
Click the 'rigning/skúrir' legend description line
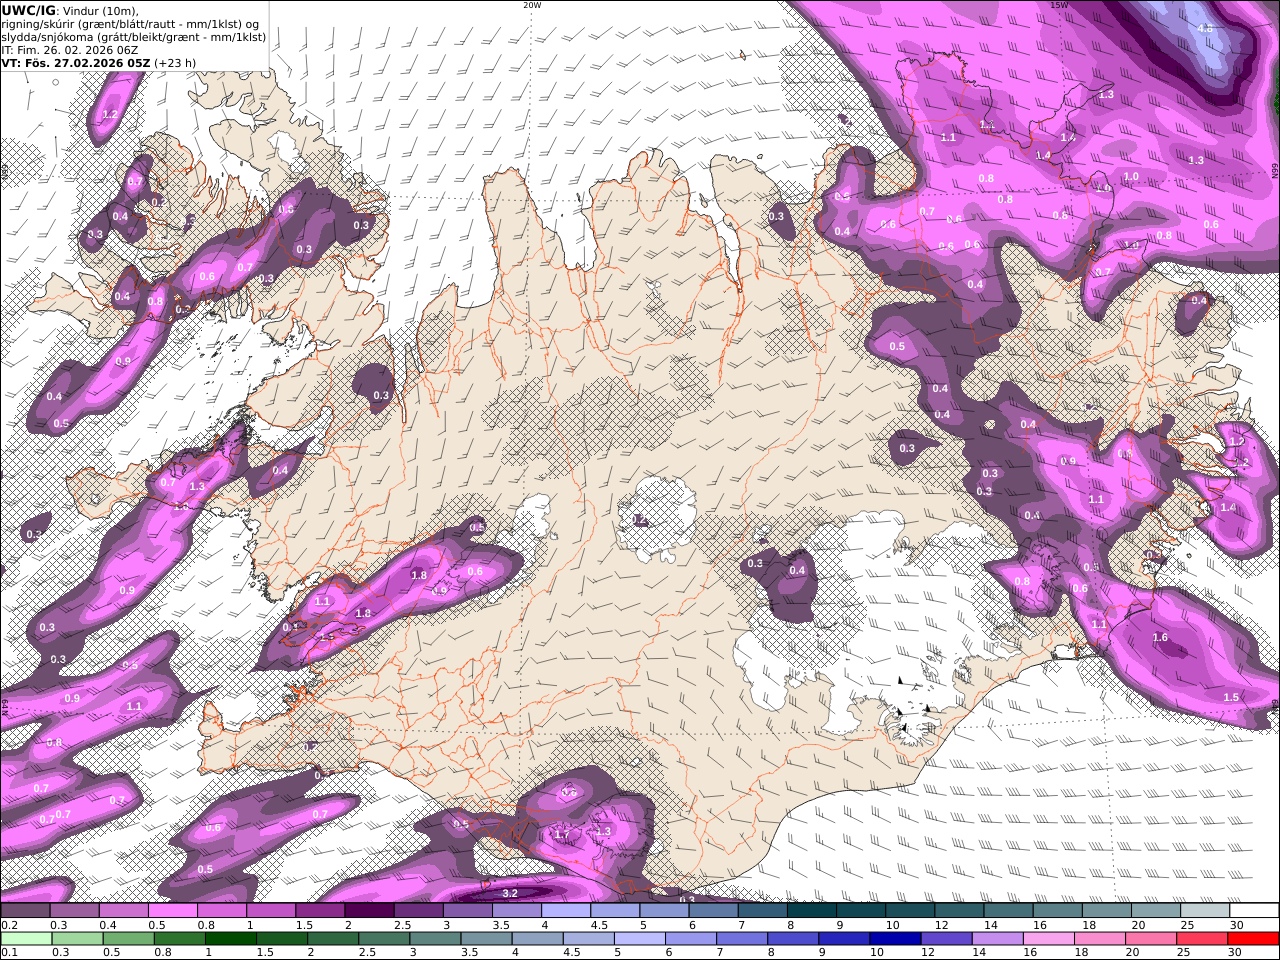point(131,23)
